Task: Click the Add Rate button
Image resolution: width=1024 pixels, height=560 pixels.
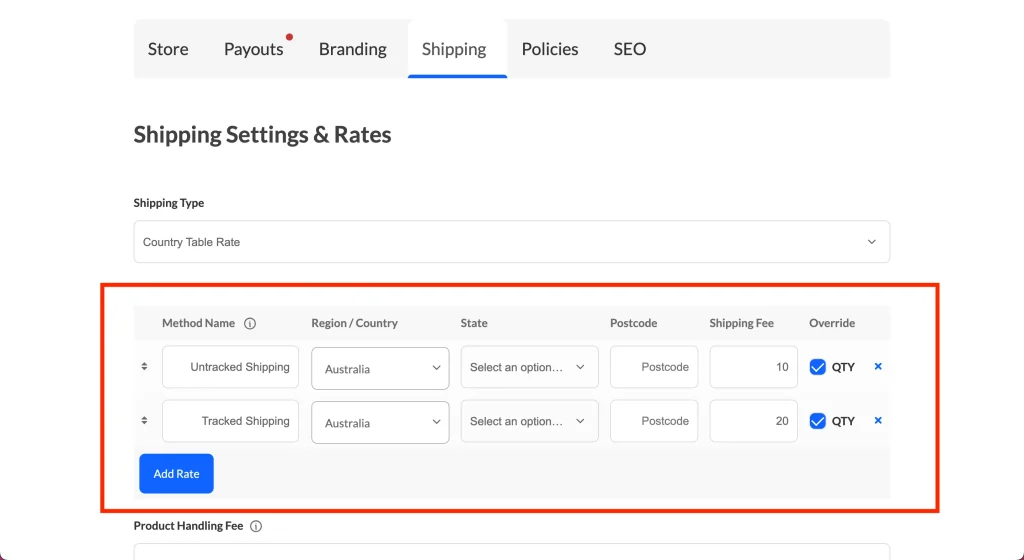Action: [x=176, y=474]
